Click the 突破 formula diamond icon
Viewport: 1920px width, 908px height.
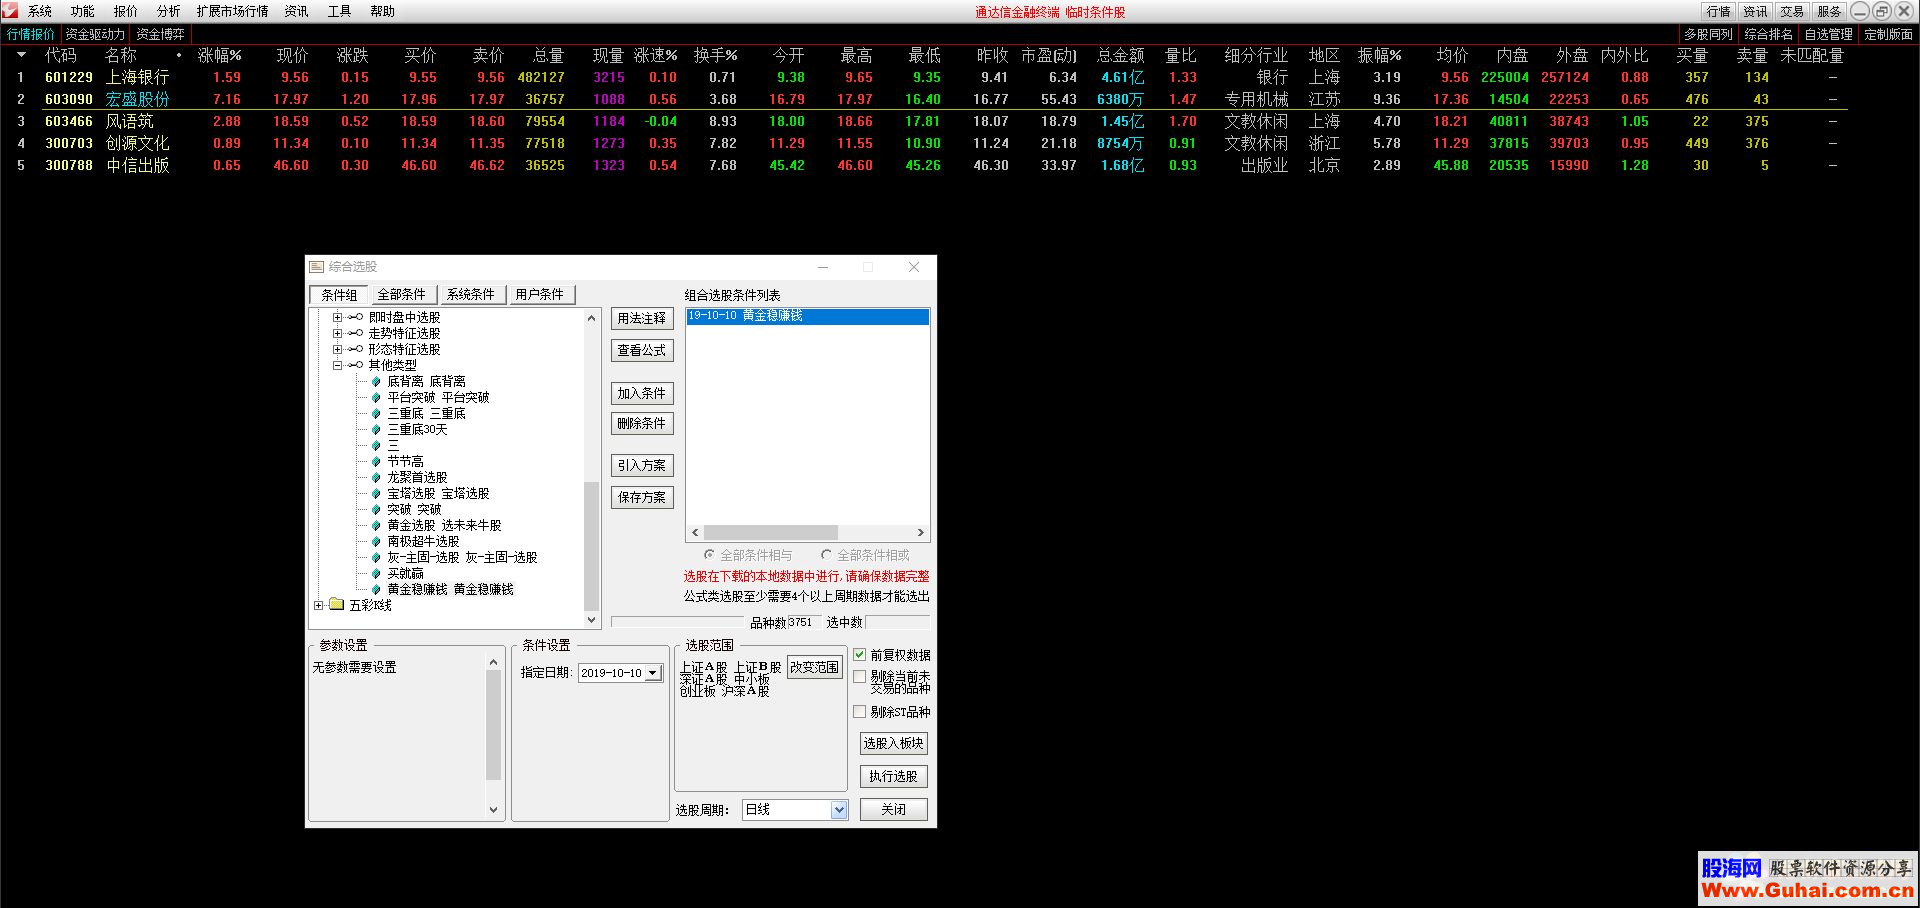tap(376, 510)
